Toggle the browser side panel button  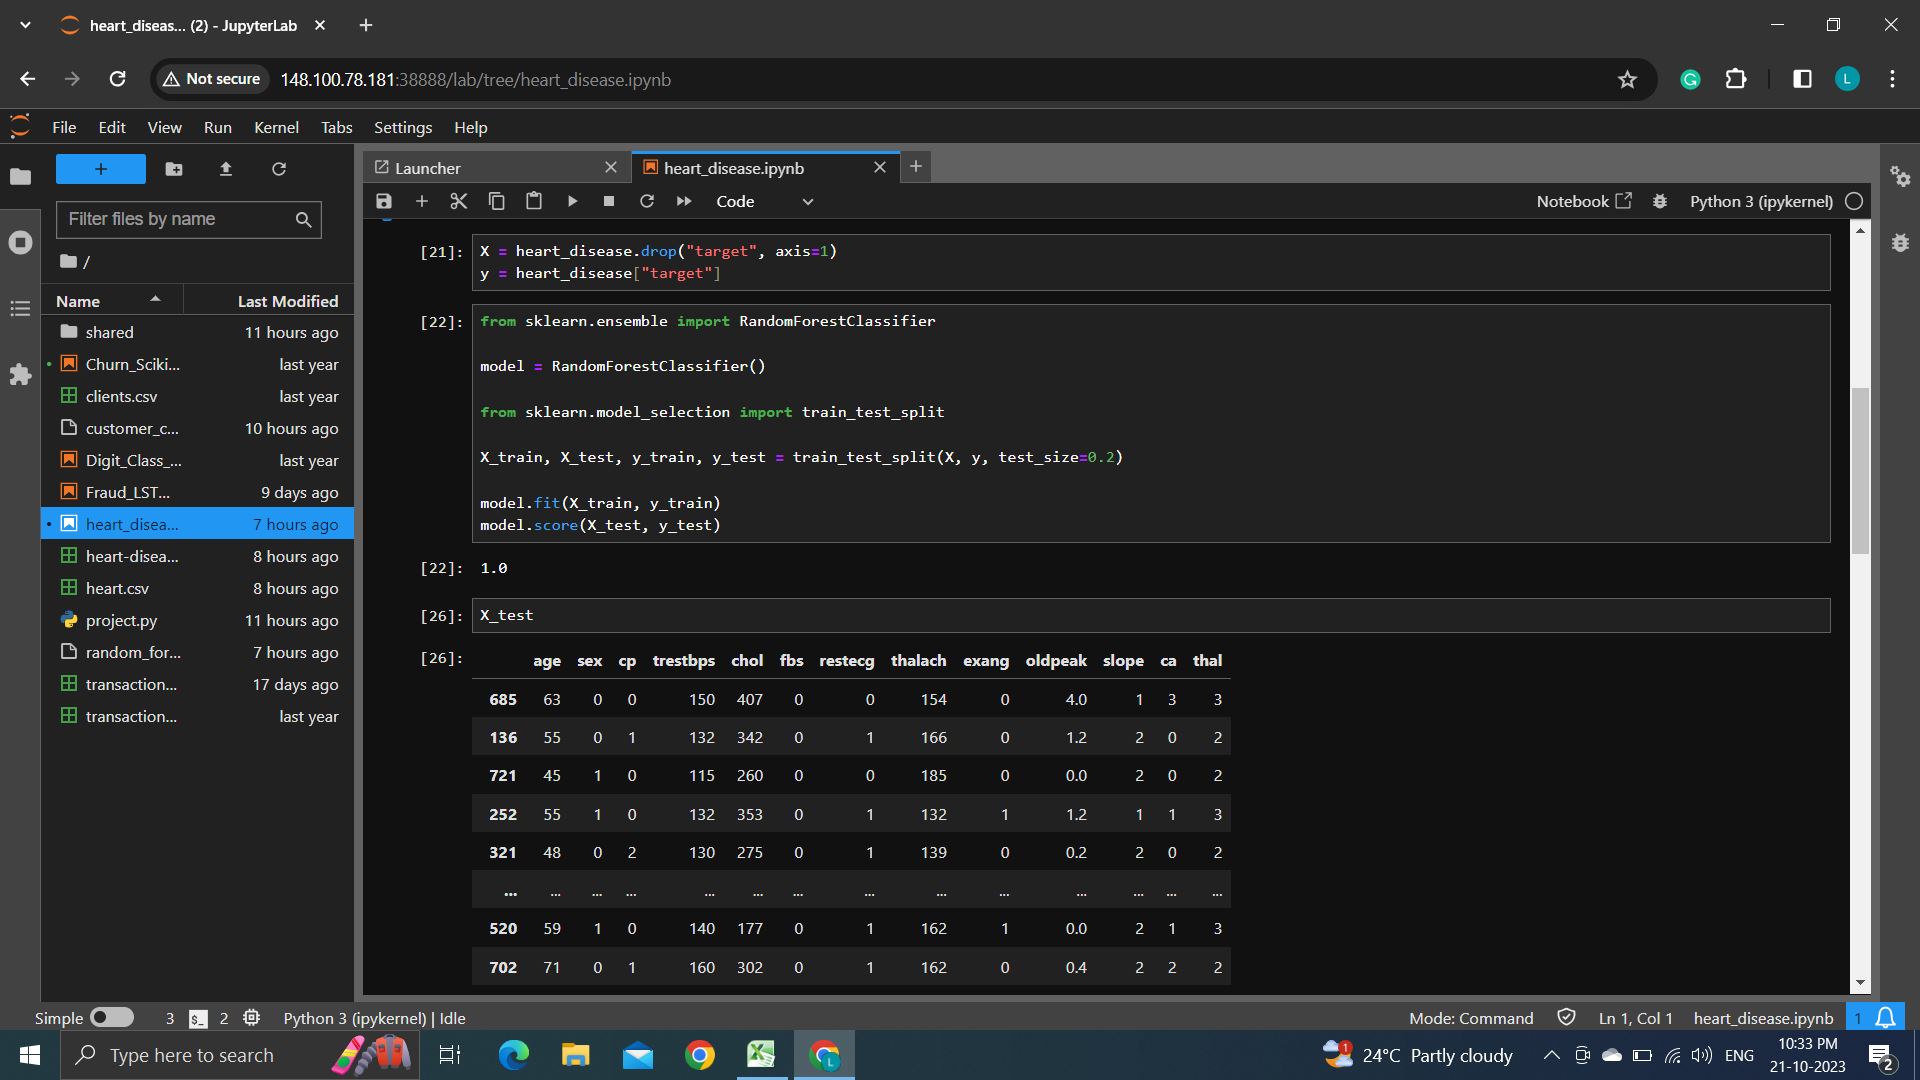tap(1802, 79)
